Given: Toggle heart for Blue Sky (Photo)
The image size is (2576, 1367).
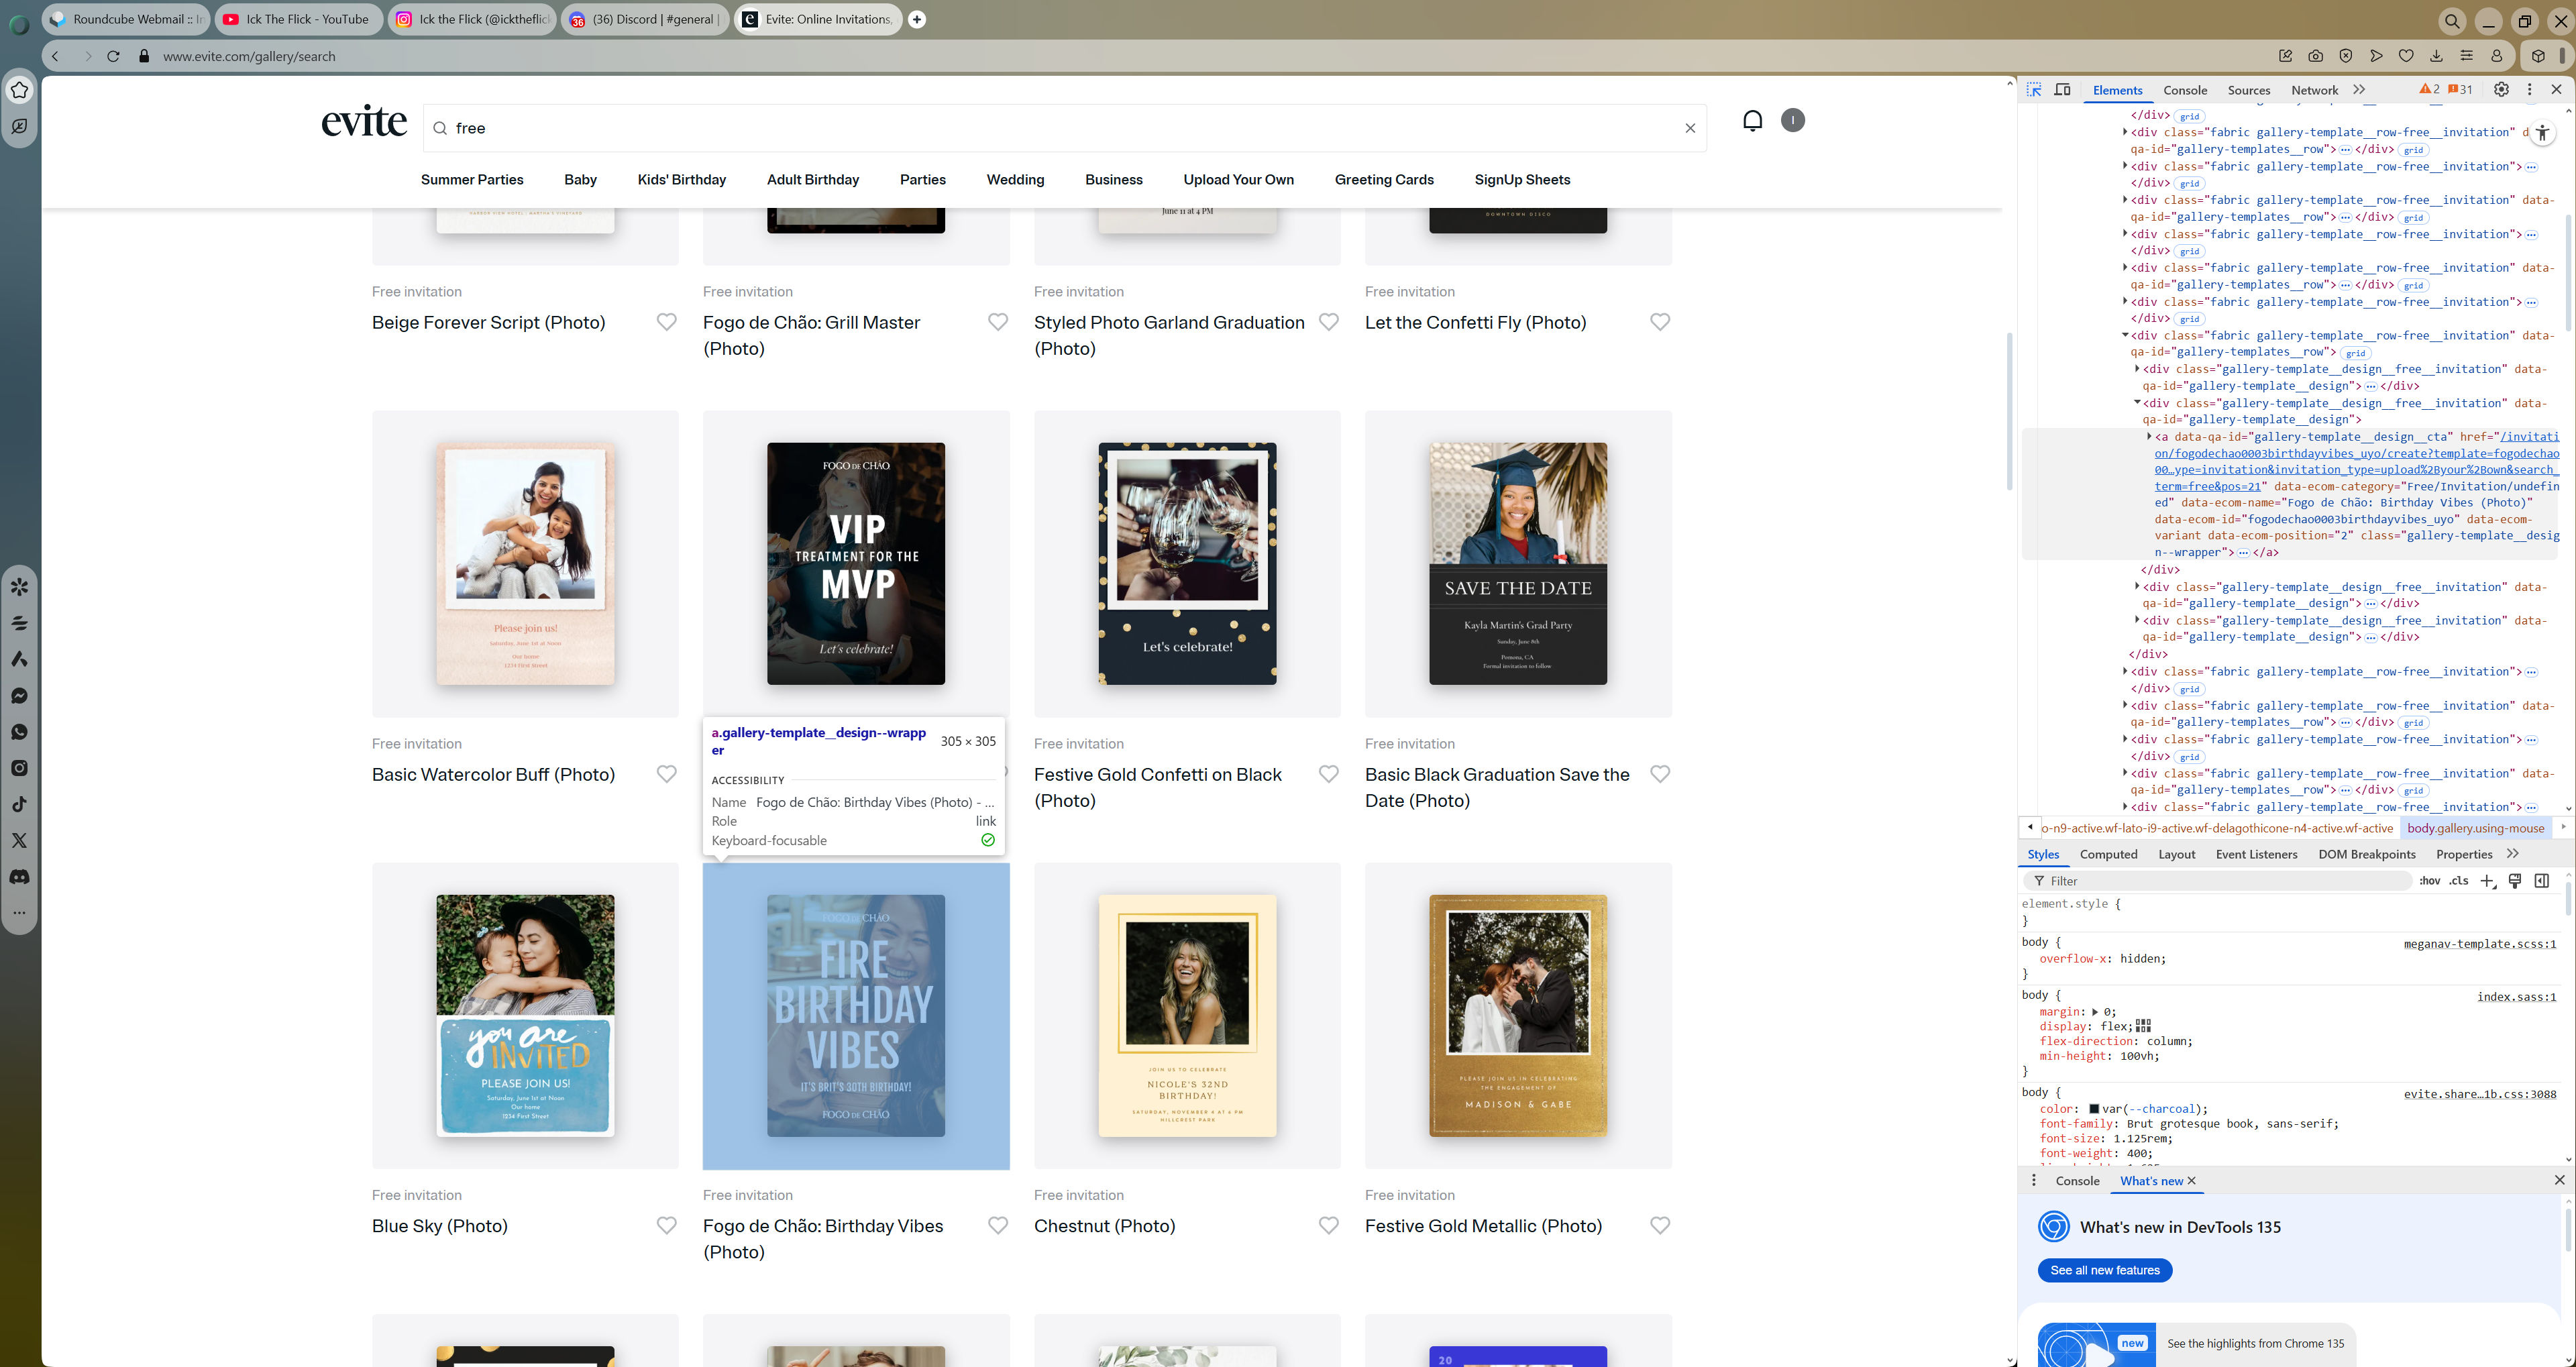Looking at the screenshot, I should [x=666, y=1225].
